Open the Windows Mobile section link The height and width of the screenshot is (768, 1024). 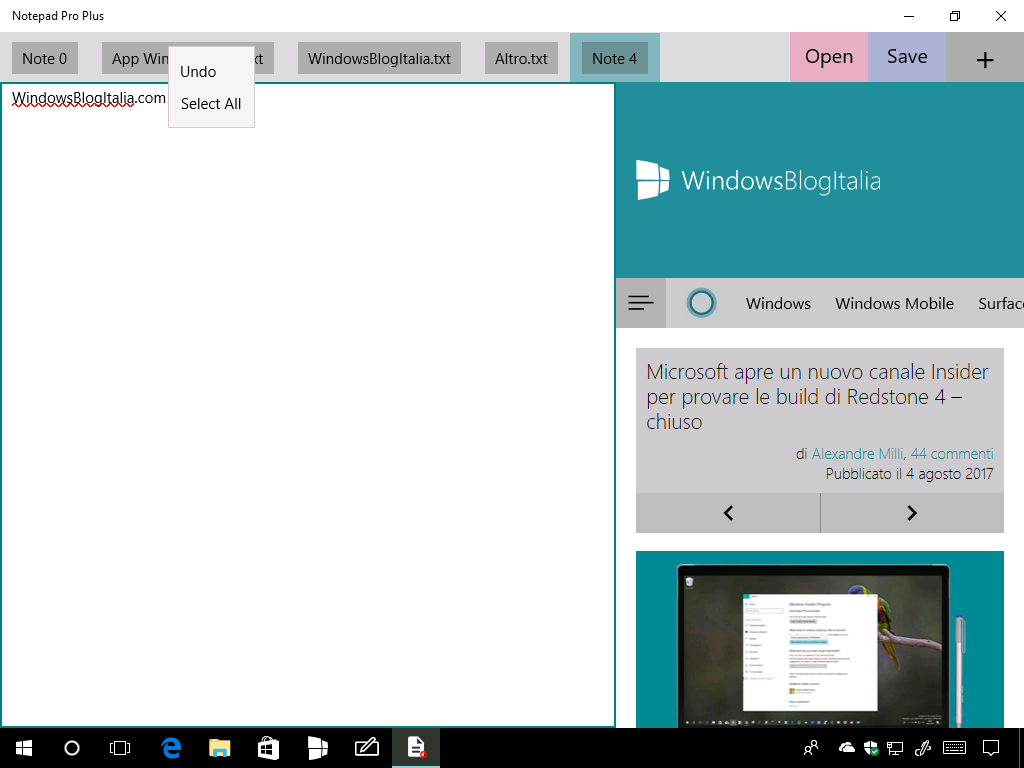pyautogui.click(x=894, y=304)
